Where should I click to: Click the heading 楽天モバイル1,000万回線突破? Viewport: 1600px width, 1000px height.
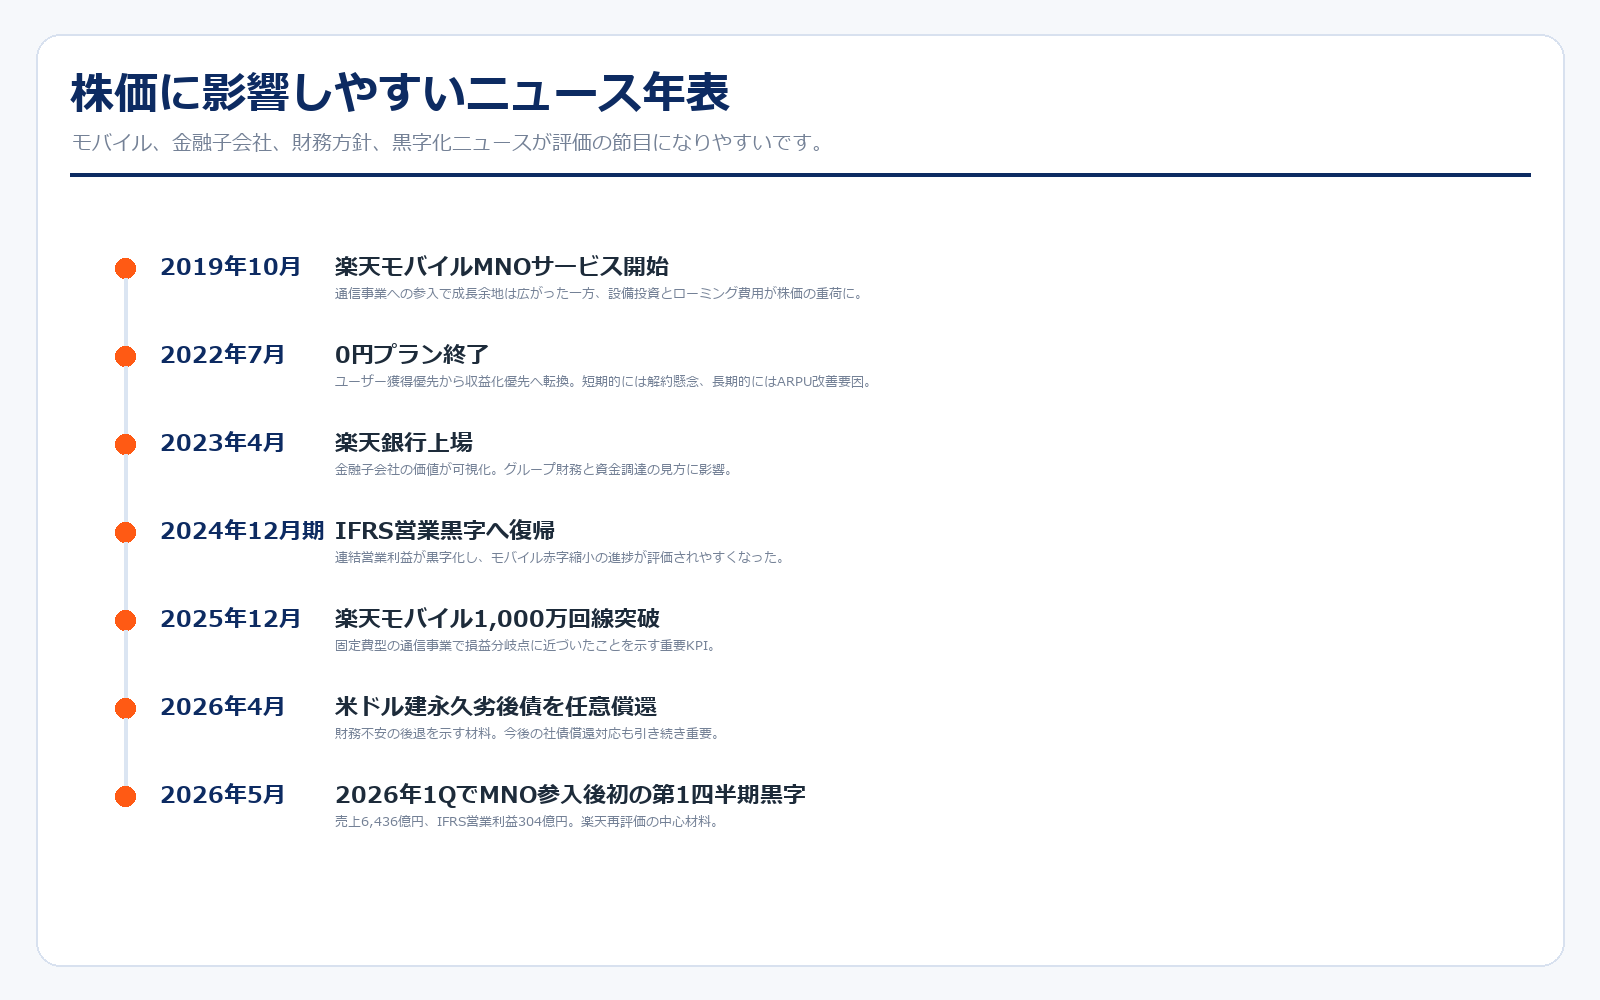(x=497, y=619)
